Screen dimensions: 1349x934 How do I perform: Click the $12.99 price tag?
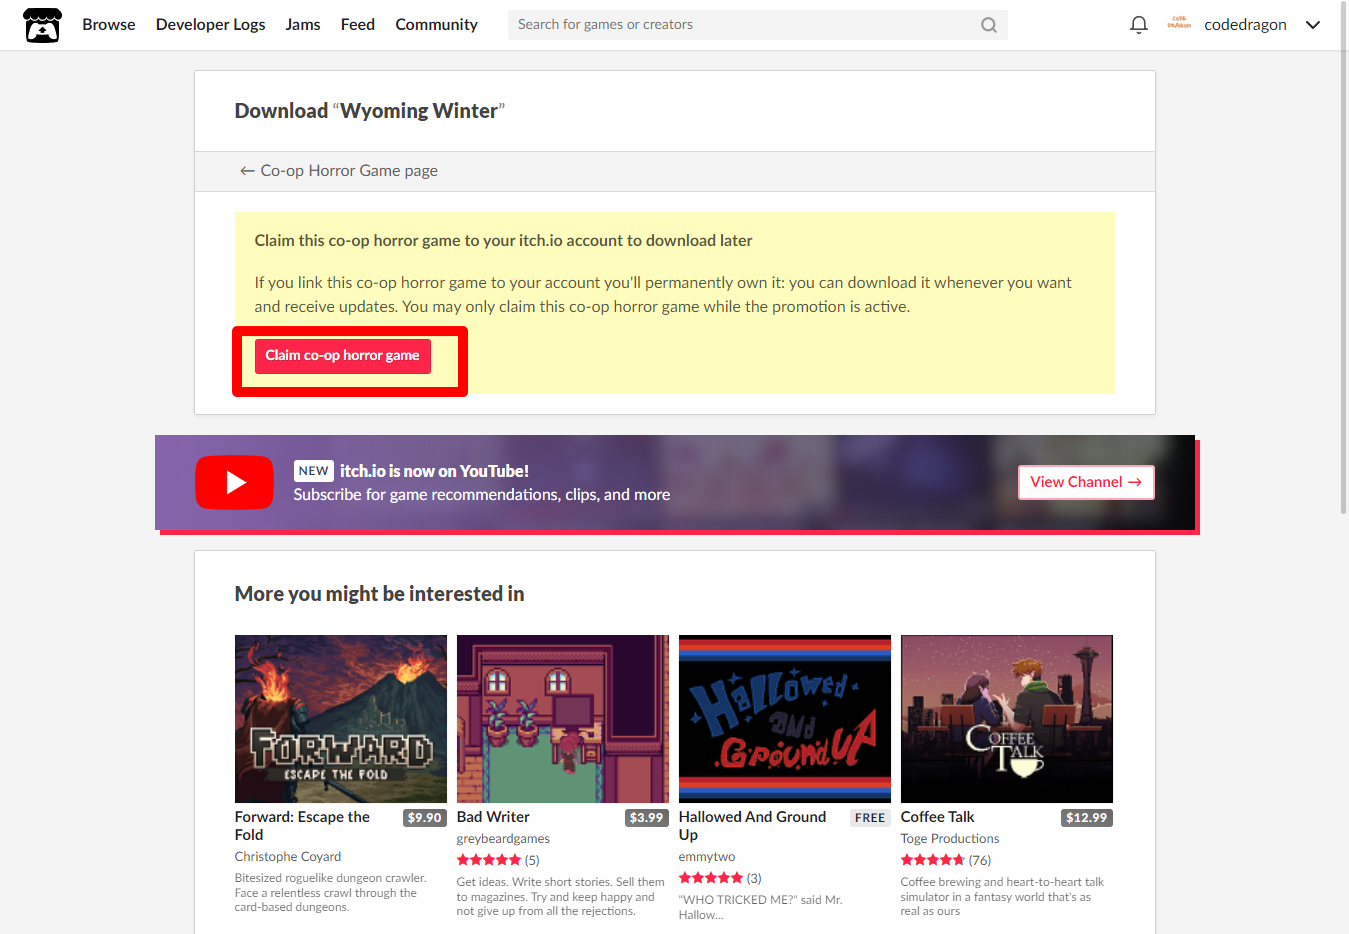pos(1087,818)
